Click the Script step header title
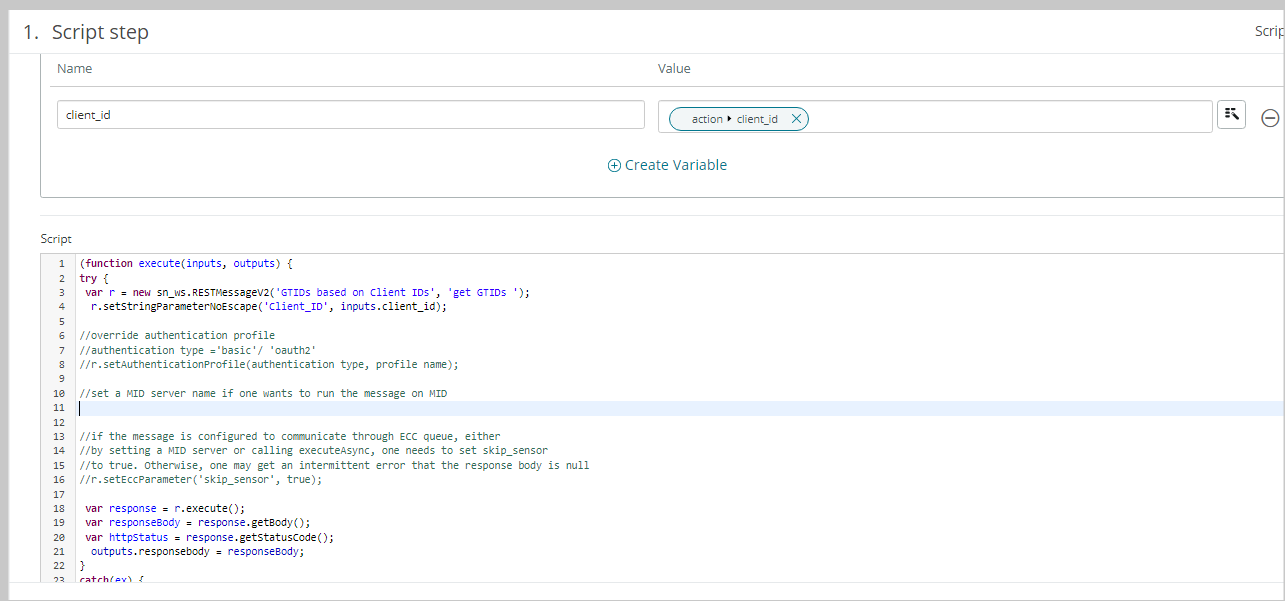This screenshot has width=1285, height=601. [100, 32]
